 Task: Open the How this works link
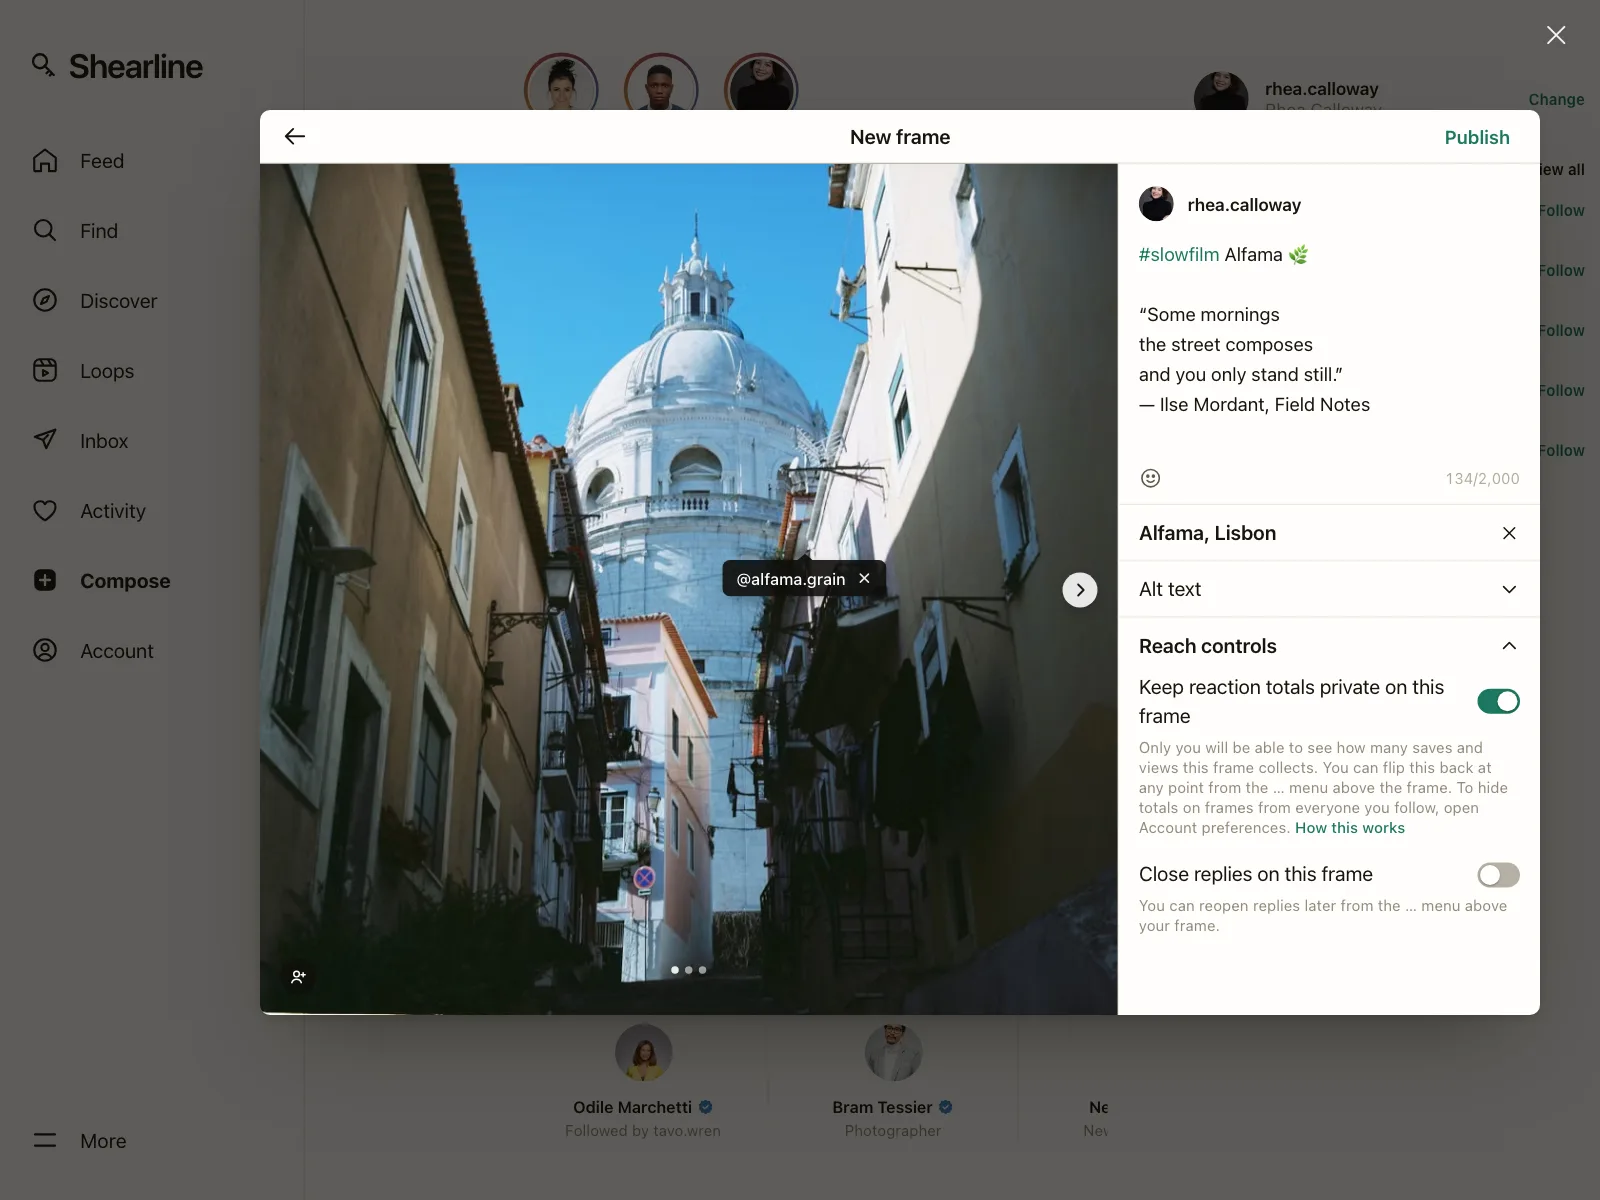(x=1350, y=828)
